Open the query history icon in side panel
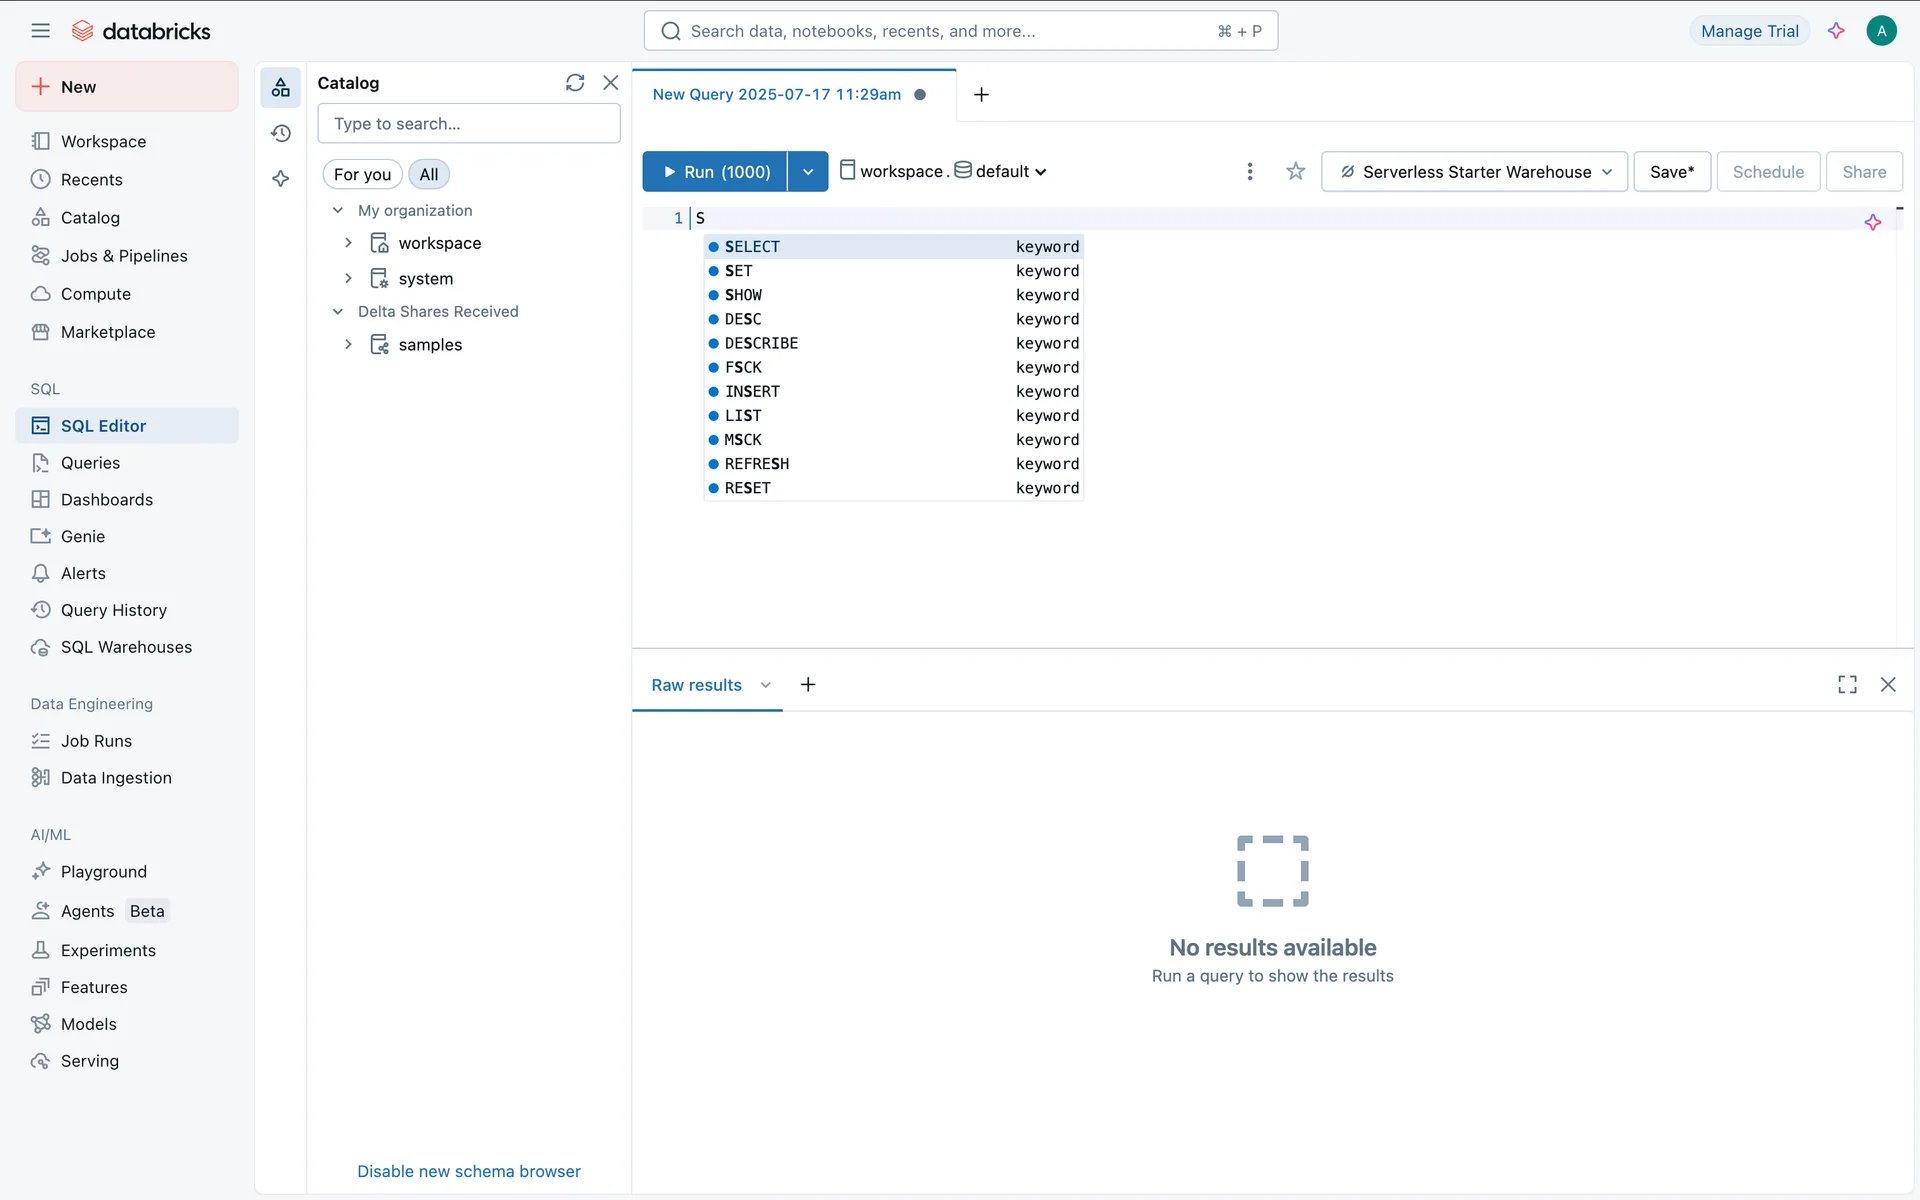The height and width of the screenshot is (1200, 1920). pyautogui.click(x=281, y=133)
